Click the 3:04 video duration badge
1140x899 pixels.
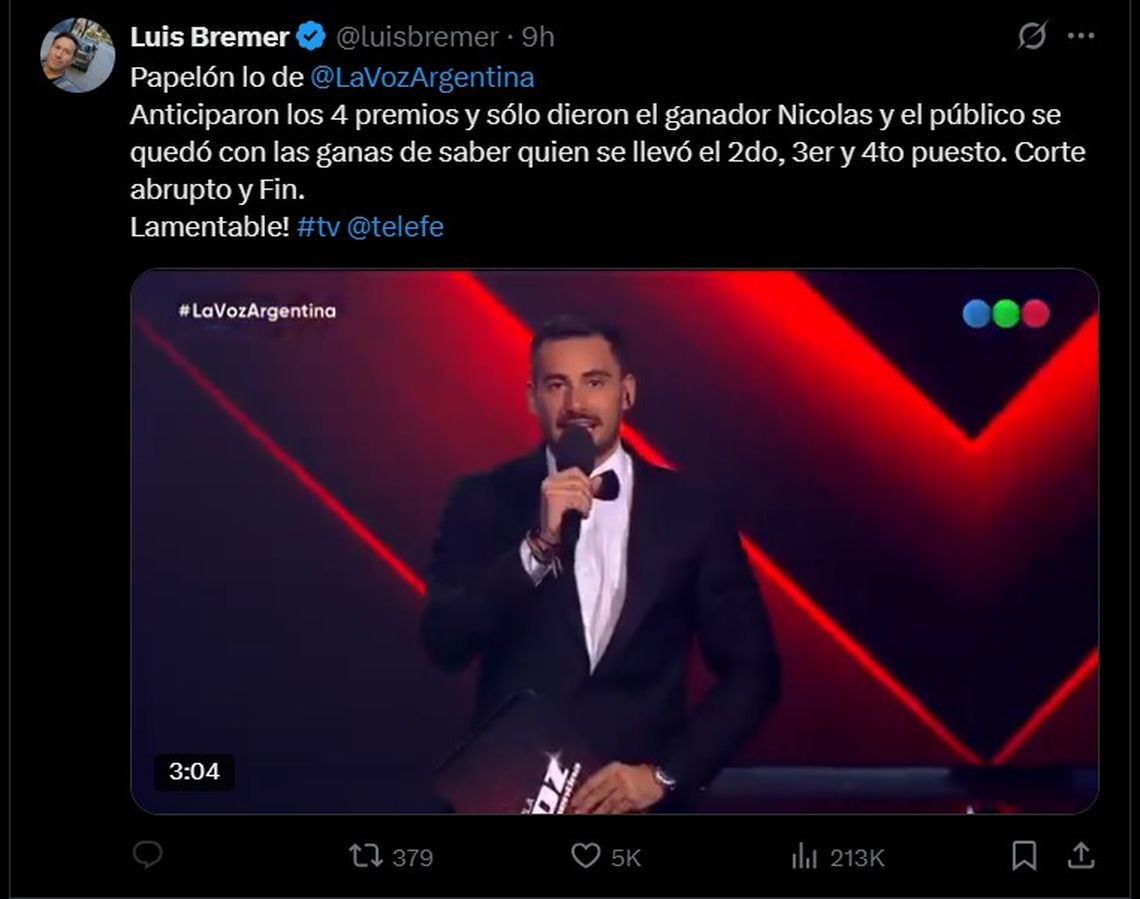(x=194, y=771)
